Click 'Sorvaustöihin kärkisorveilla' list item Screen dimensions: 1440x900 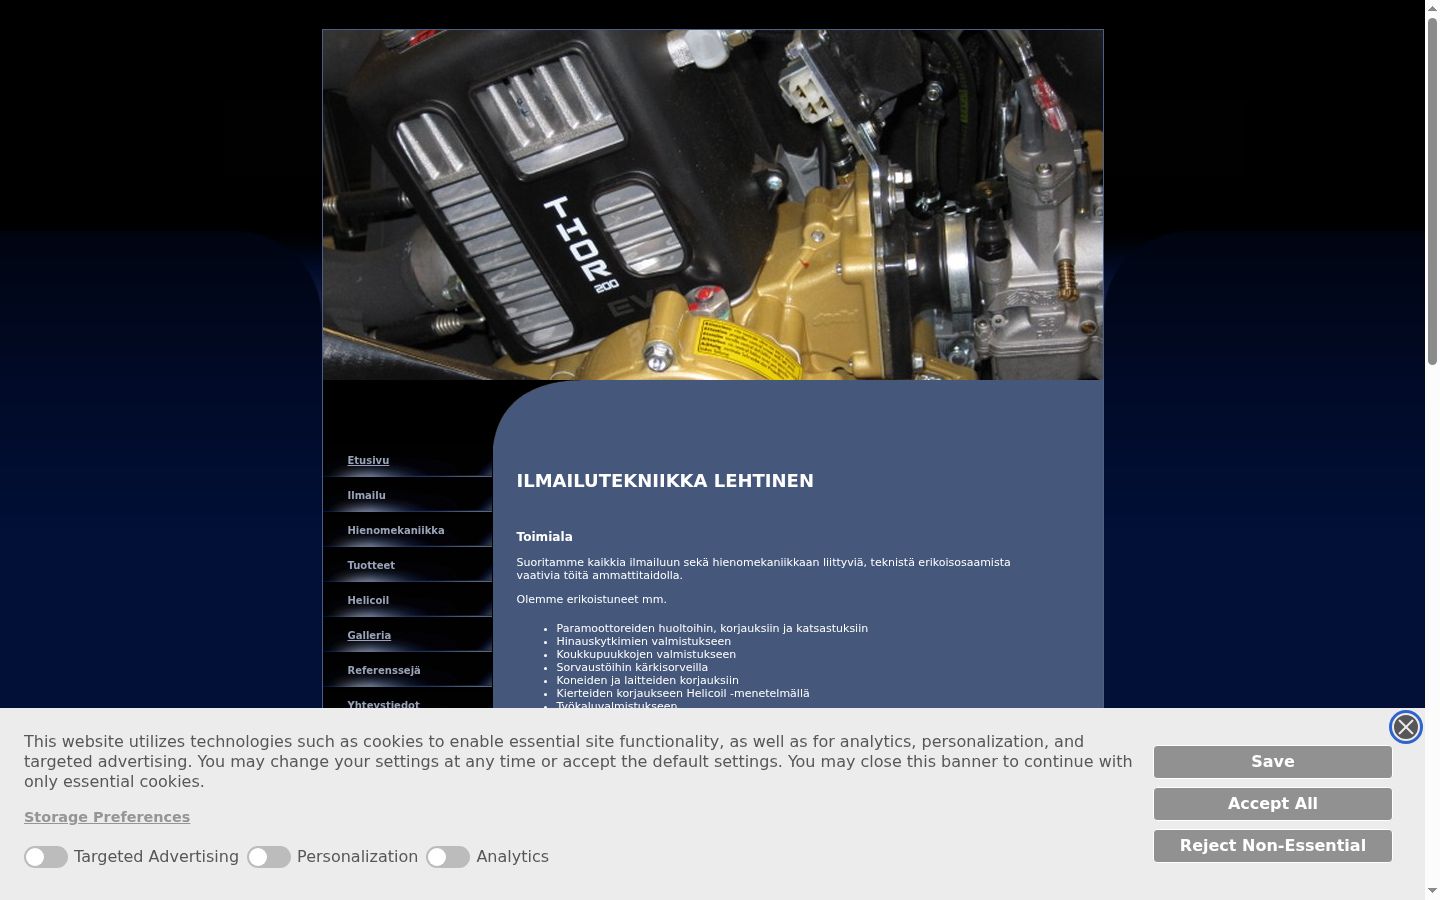tap(632, 668)
